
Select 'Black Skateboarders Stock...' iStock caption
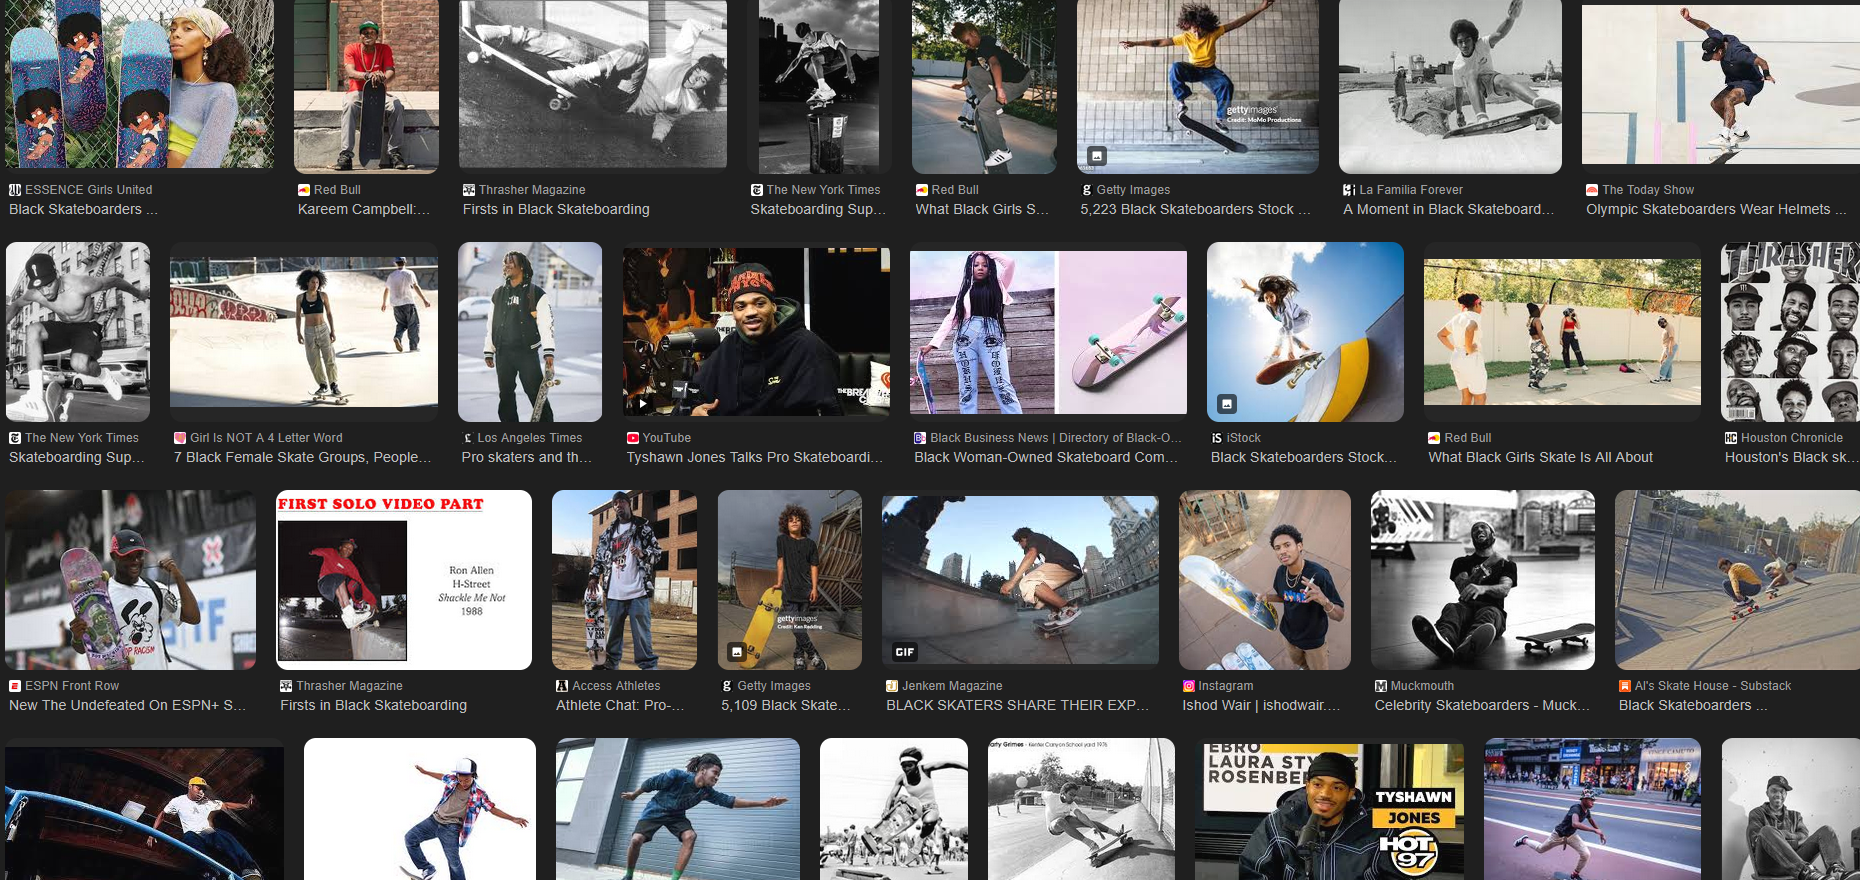1304,457
